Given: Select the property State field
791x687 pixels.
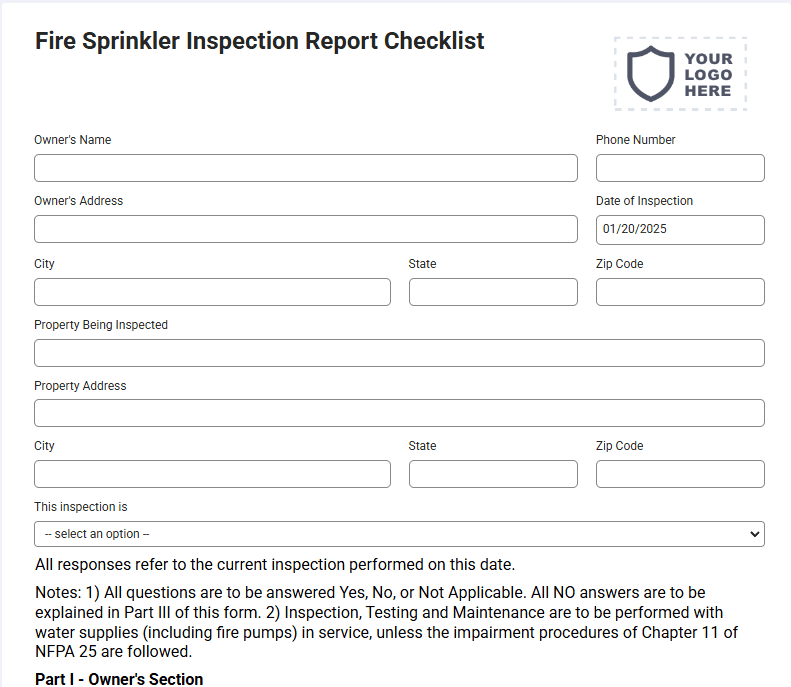Looking at the screenshot, I should (x=493, y=474).
